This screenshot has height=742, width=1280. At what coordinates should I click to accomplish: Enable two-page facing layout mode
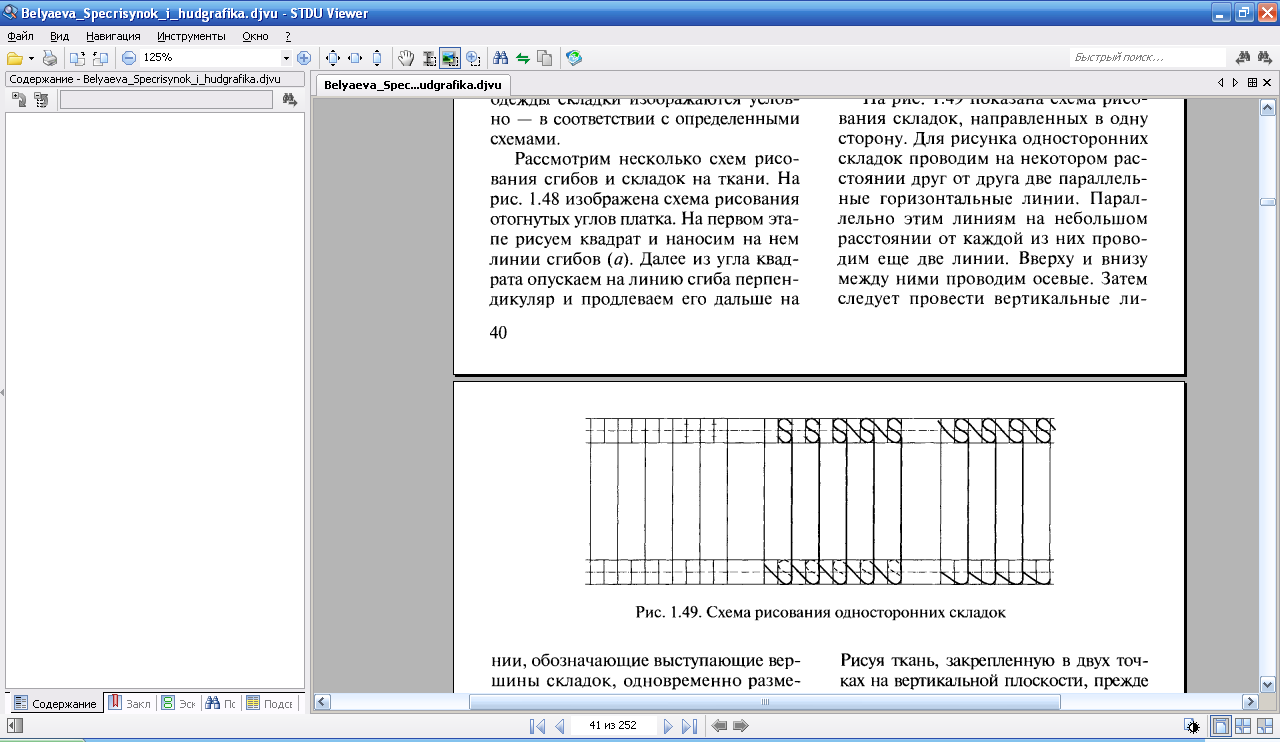[1244, 726]
